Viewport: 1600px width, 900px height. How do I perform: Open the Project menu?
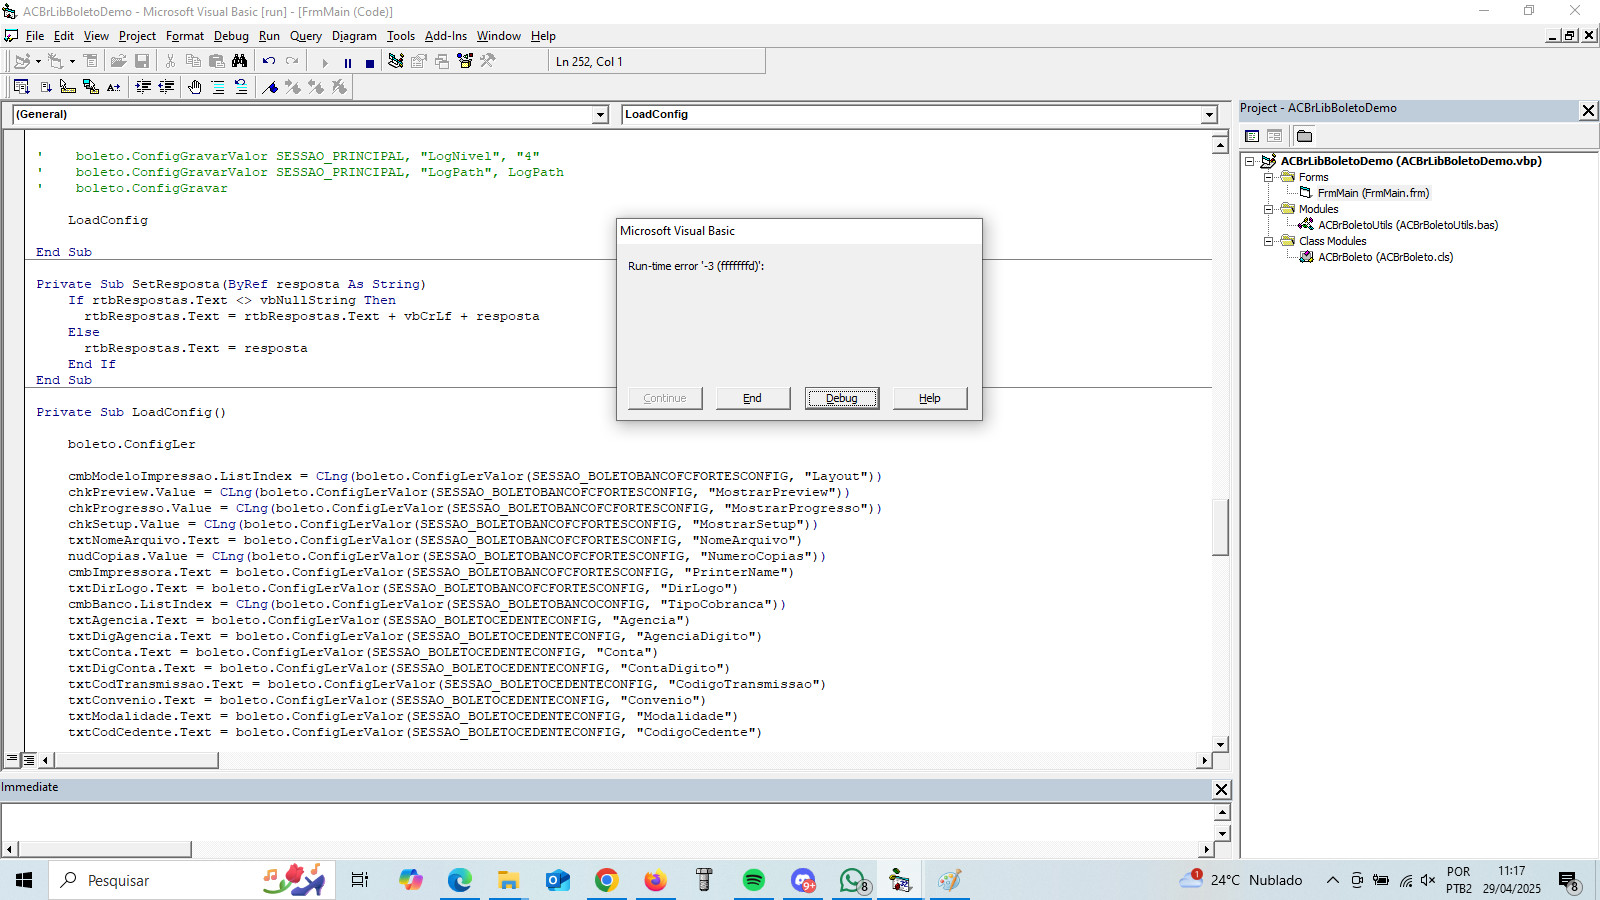pos(137,36)
